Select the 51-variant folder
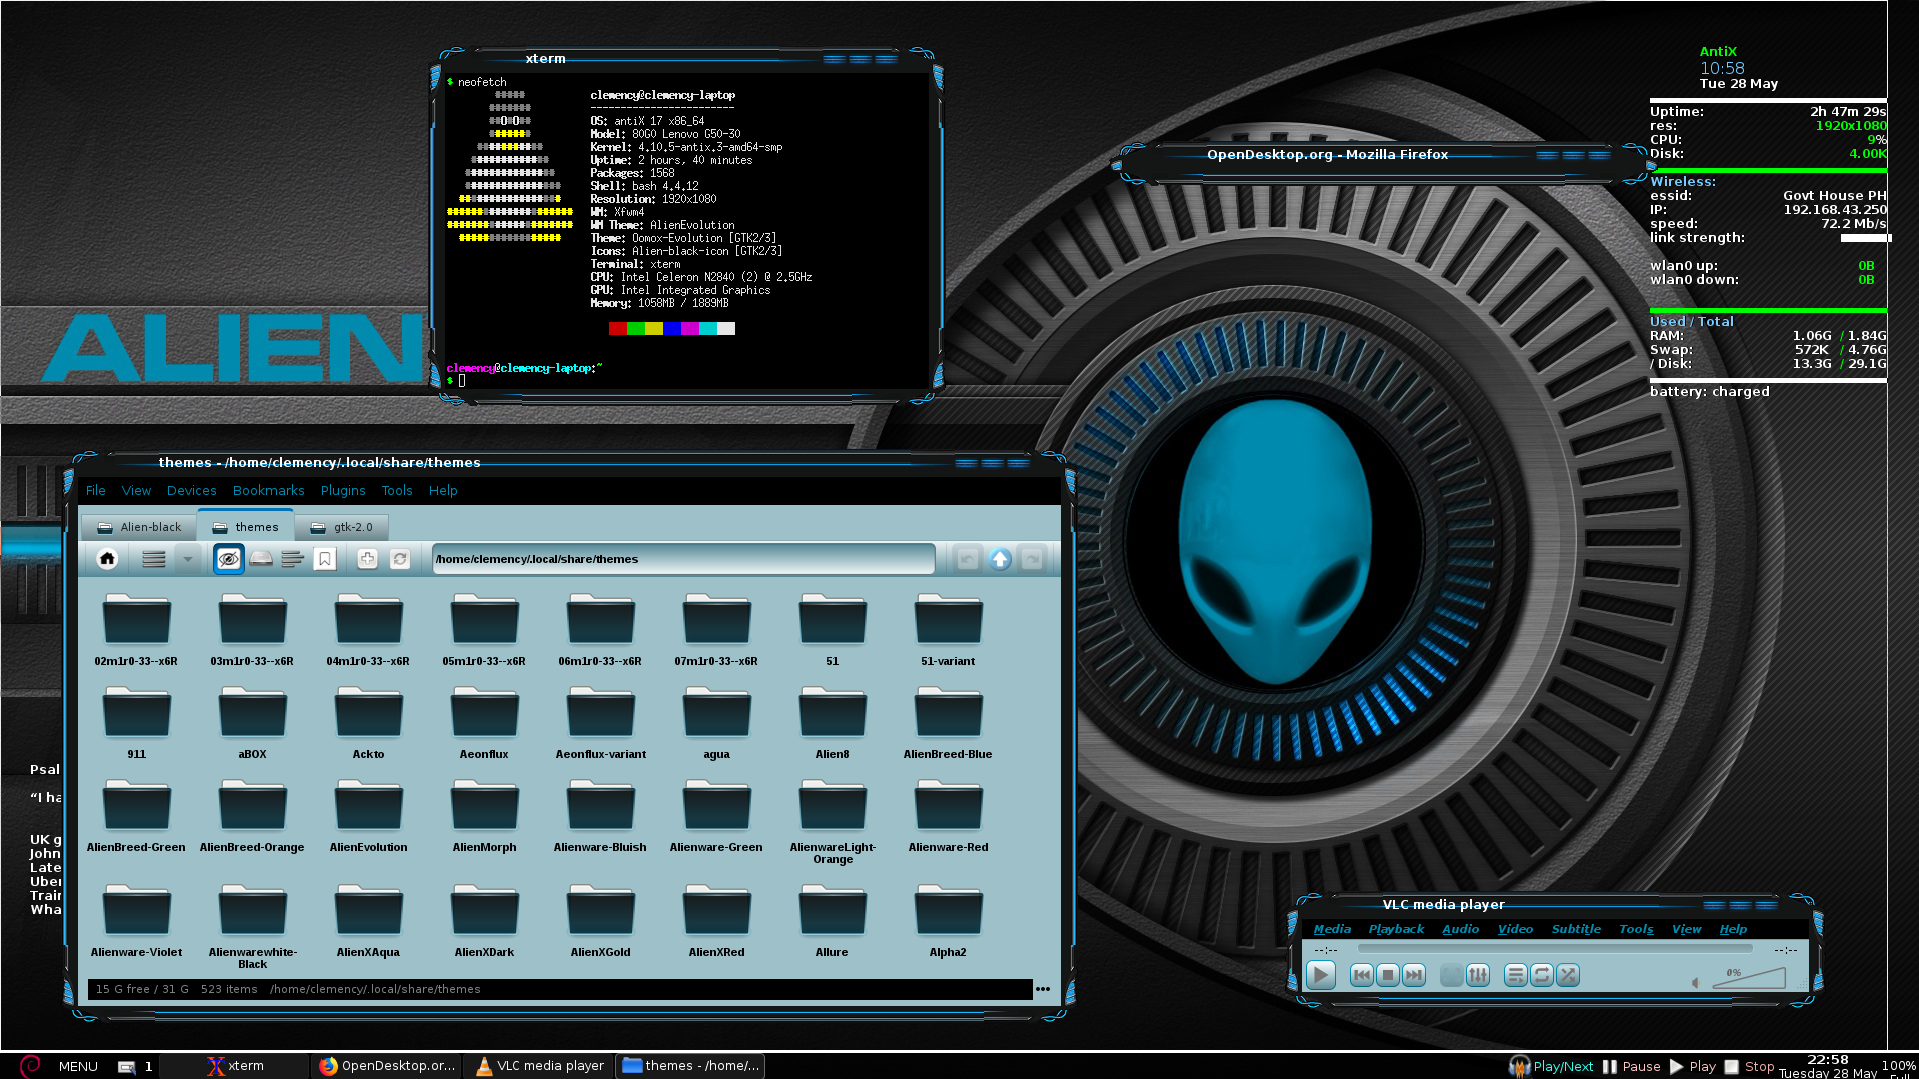Screen dimensions: 1919x1079 click(948, 630)
